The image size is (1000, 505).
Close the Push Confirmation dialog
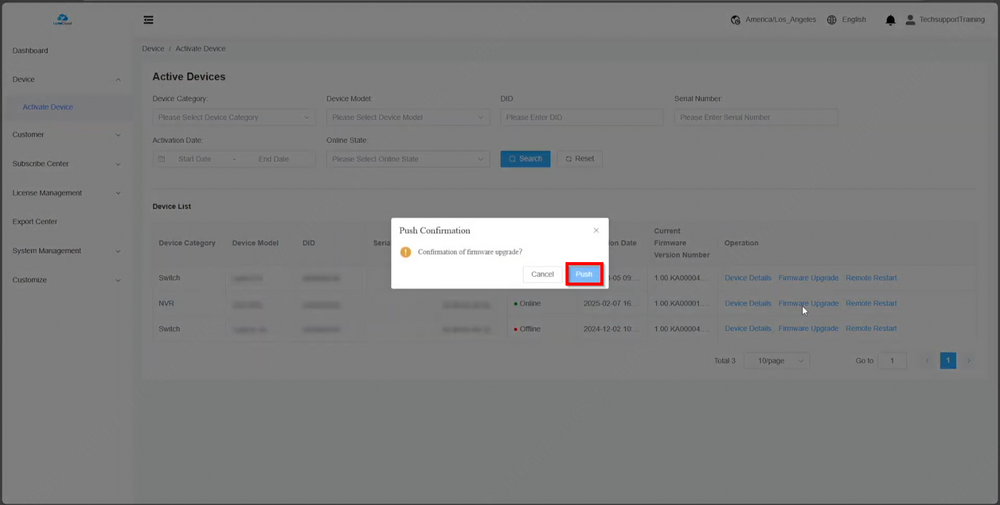(x=596, y=230)
